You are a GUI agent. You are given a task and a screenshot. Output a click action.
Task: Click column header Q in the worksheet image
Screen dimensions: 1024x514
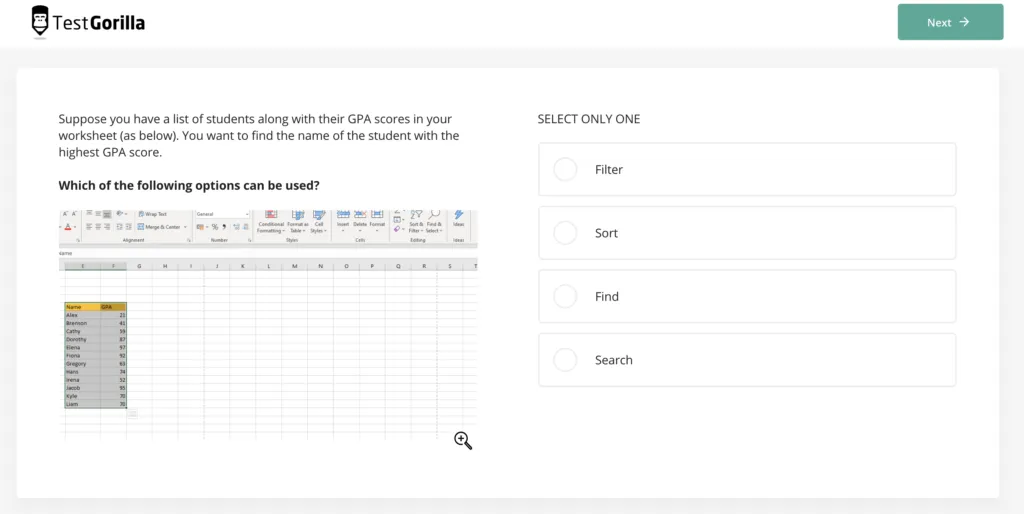(x=398, y=266)
